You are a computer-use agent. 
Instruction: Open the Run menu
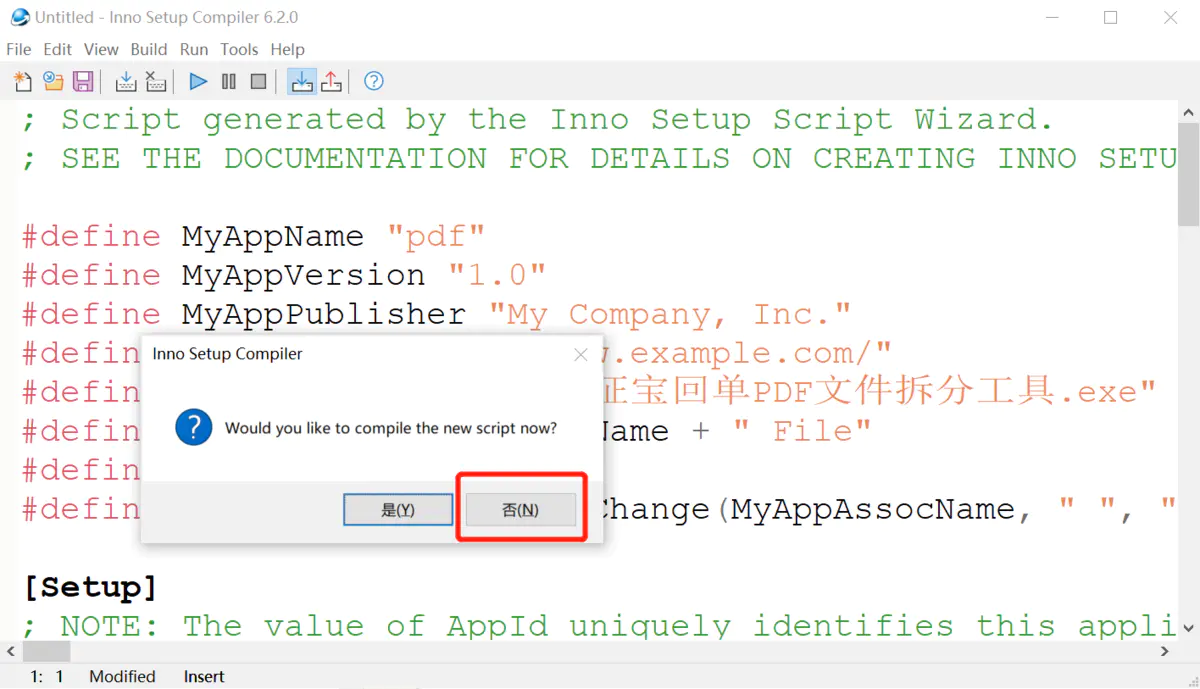pyautogui.click(x=194, y=49)
